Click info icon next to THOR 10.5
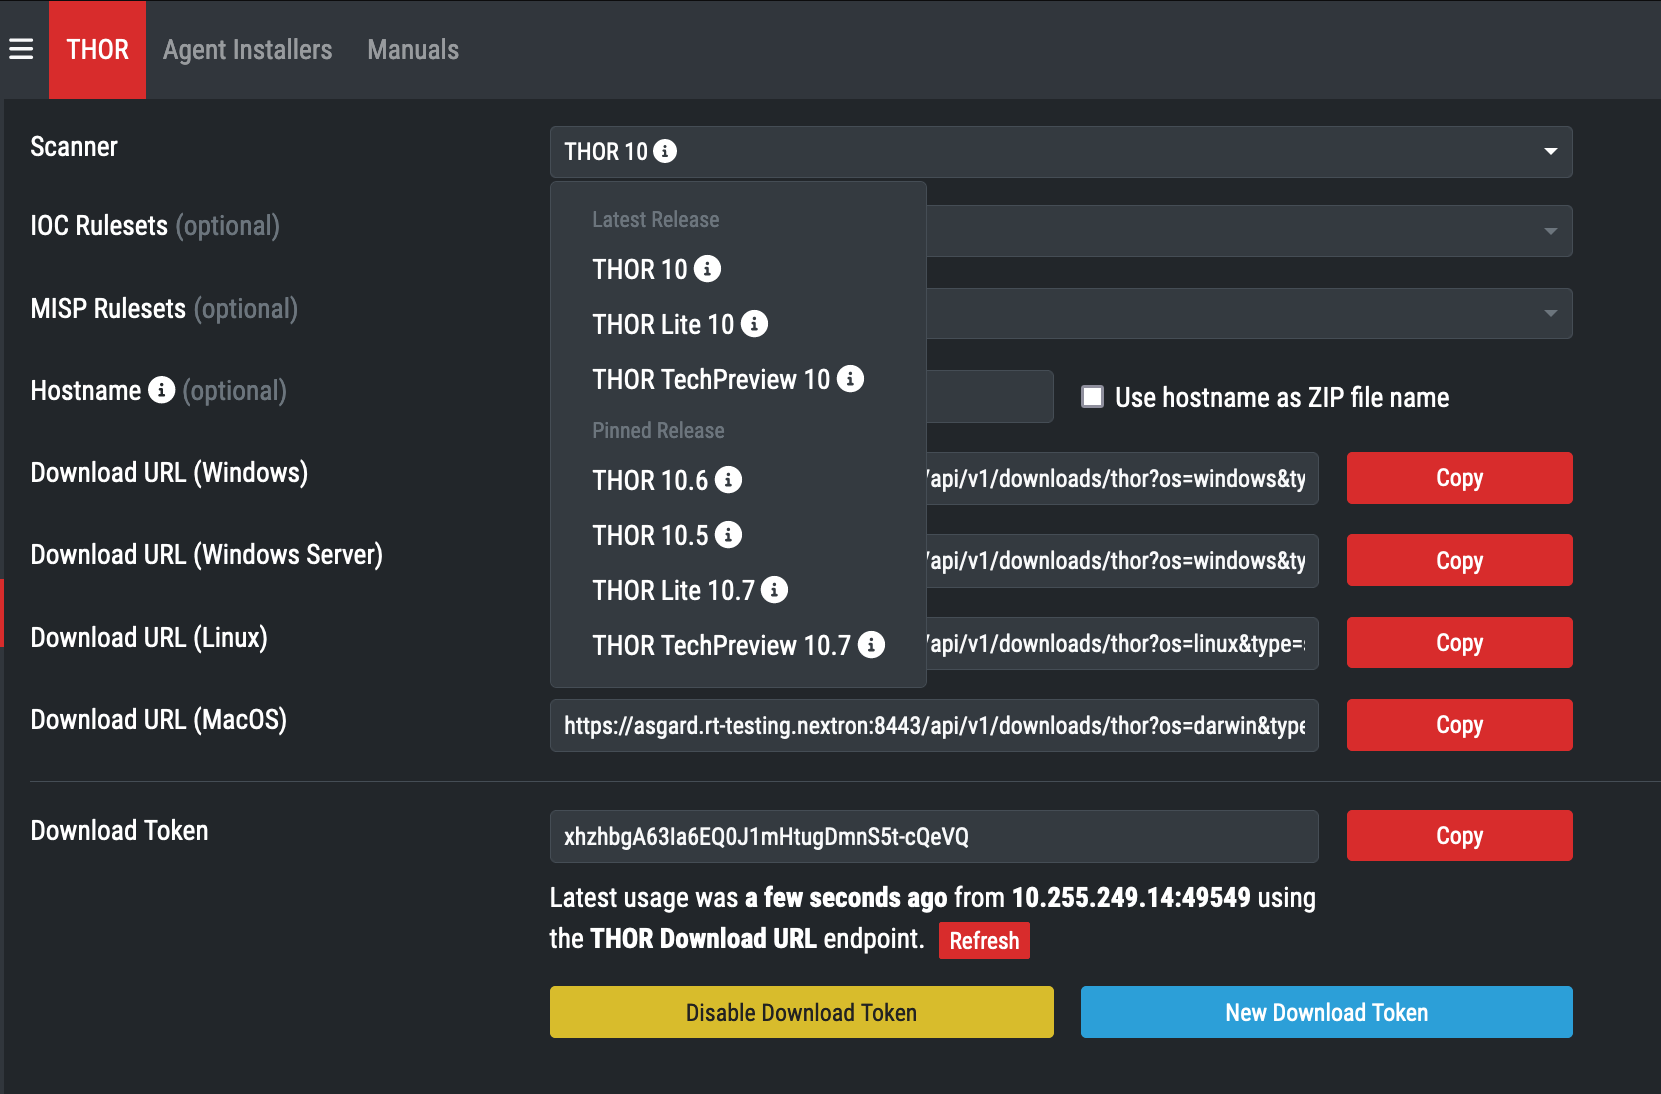Image resolution: width=1661 pixels, height=1094 pixels. (x=728, y=535)
